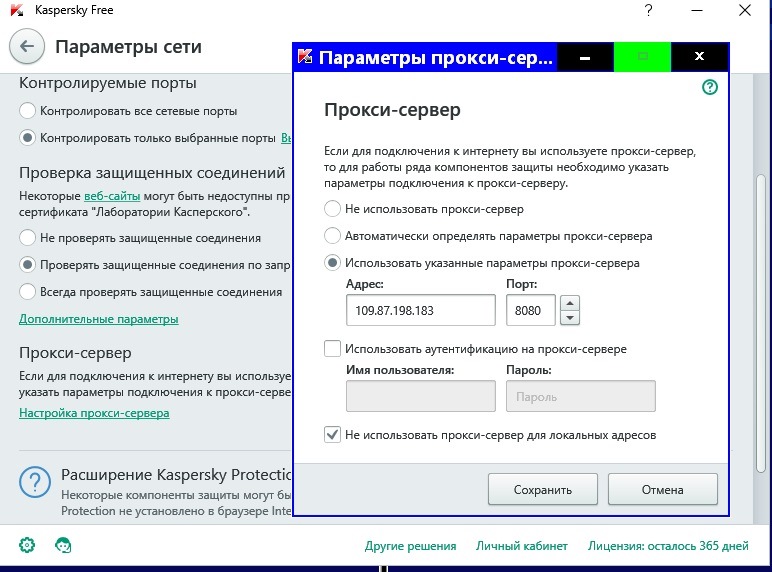This screenshot has height=572, width=772.
Task: Click 'Лицензия: осталось 365 дней' link
Action: (x=668, y=545)
